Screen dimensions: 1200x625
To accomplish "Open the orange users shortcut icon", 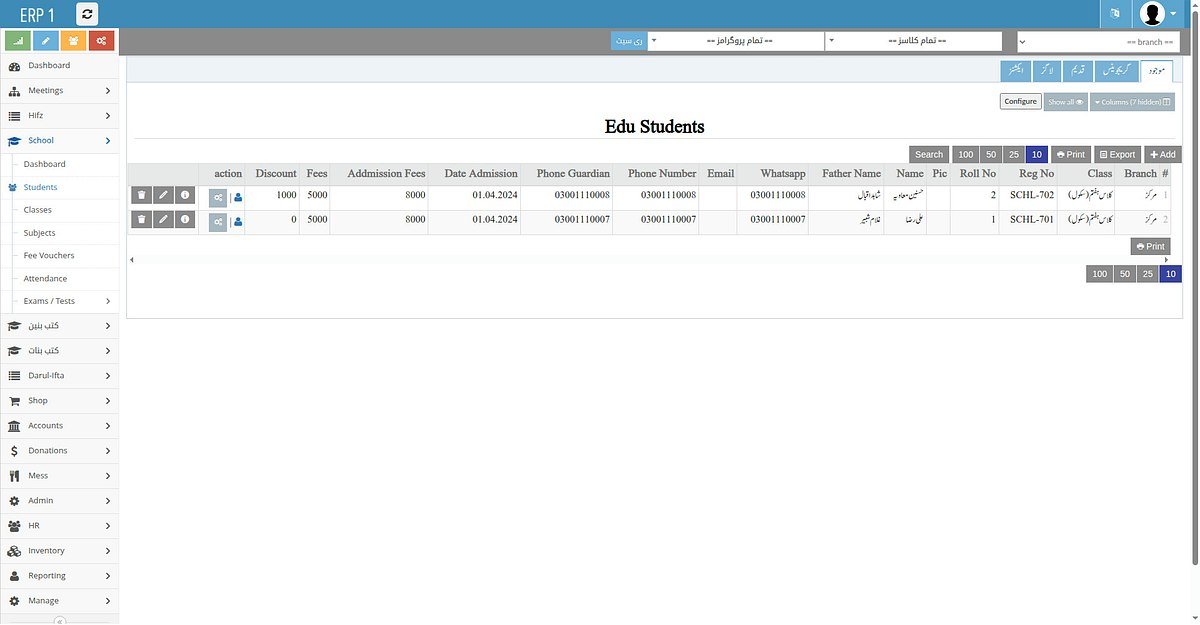I will pos(73,40).
